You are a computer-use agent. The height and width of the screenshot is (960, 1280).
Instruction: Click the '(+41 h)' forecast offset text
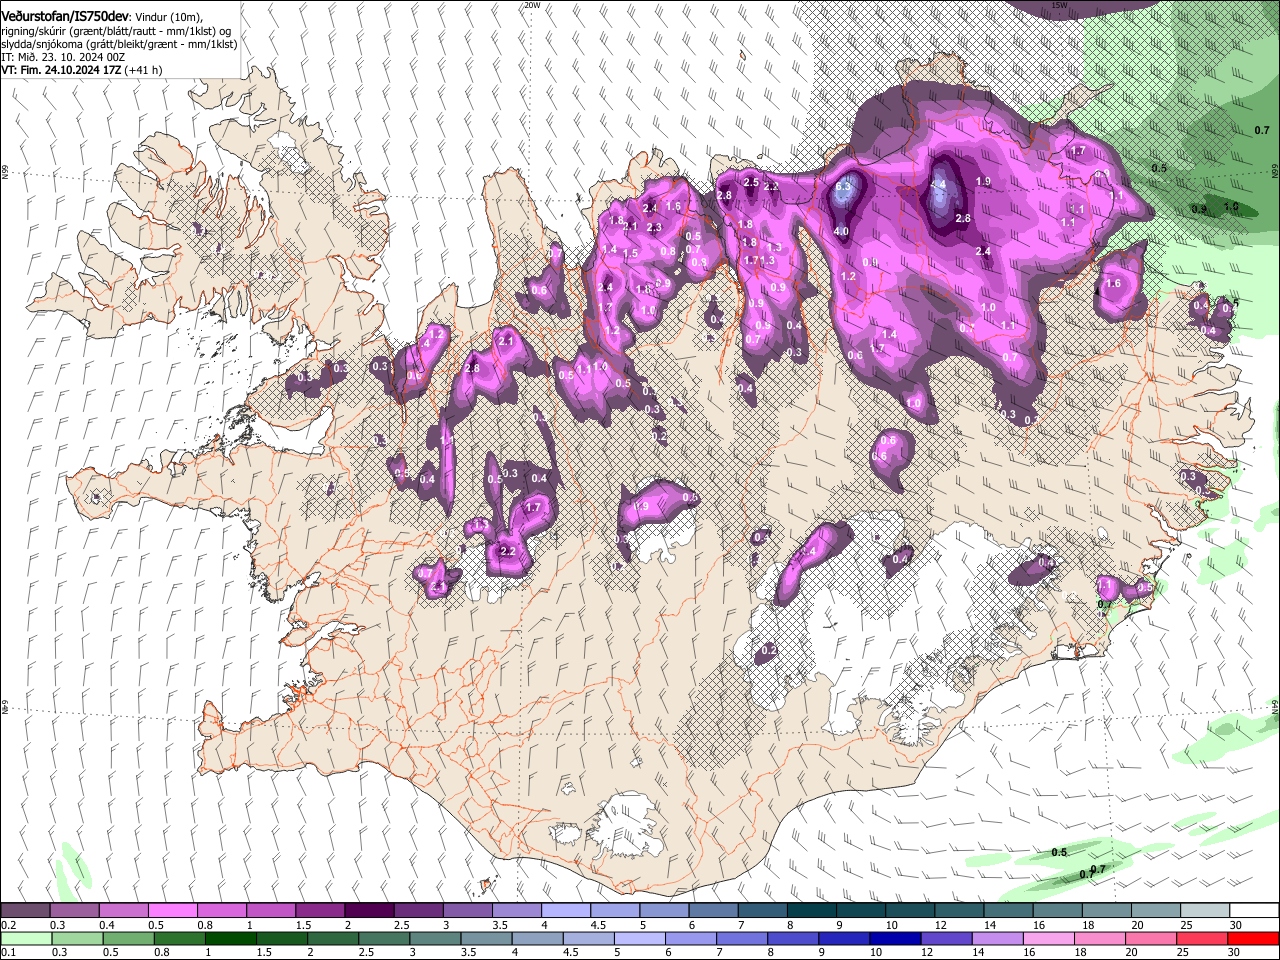click(145, 70)
